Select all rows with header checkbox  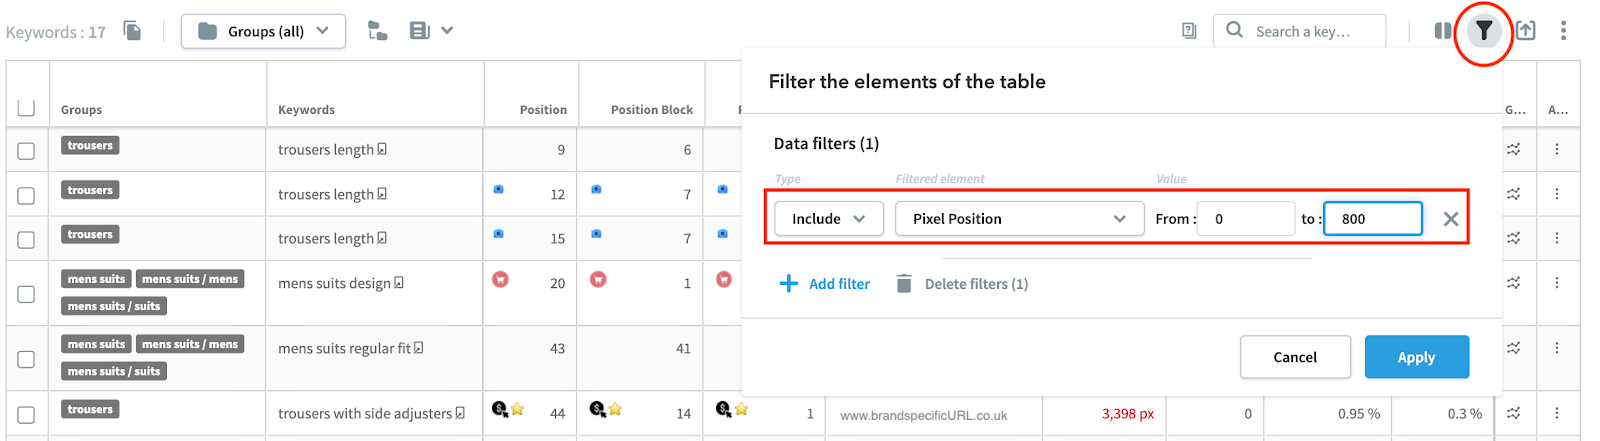tap(26, 107)
